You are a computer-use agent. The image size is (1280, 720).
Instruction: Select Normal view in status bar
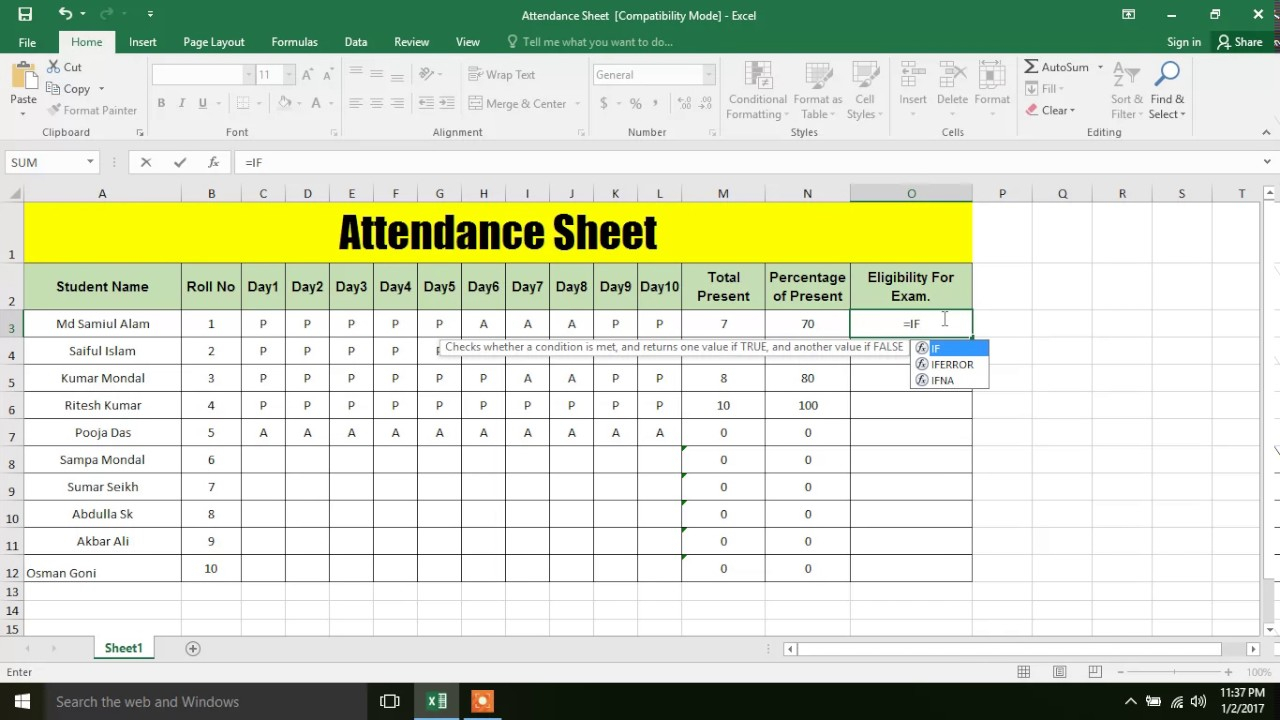[x=1024, y=672]
